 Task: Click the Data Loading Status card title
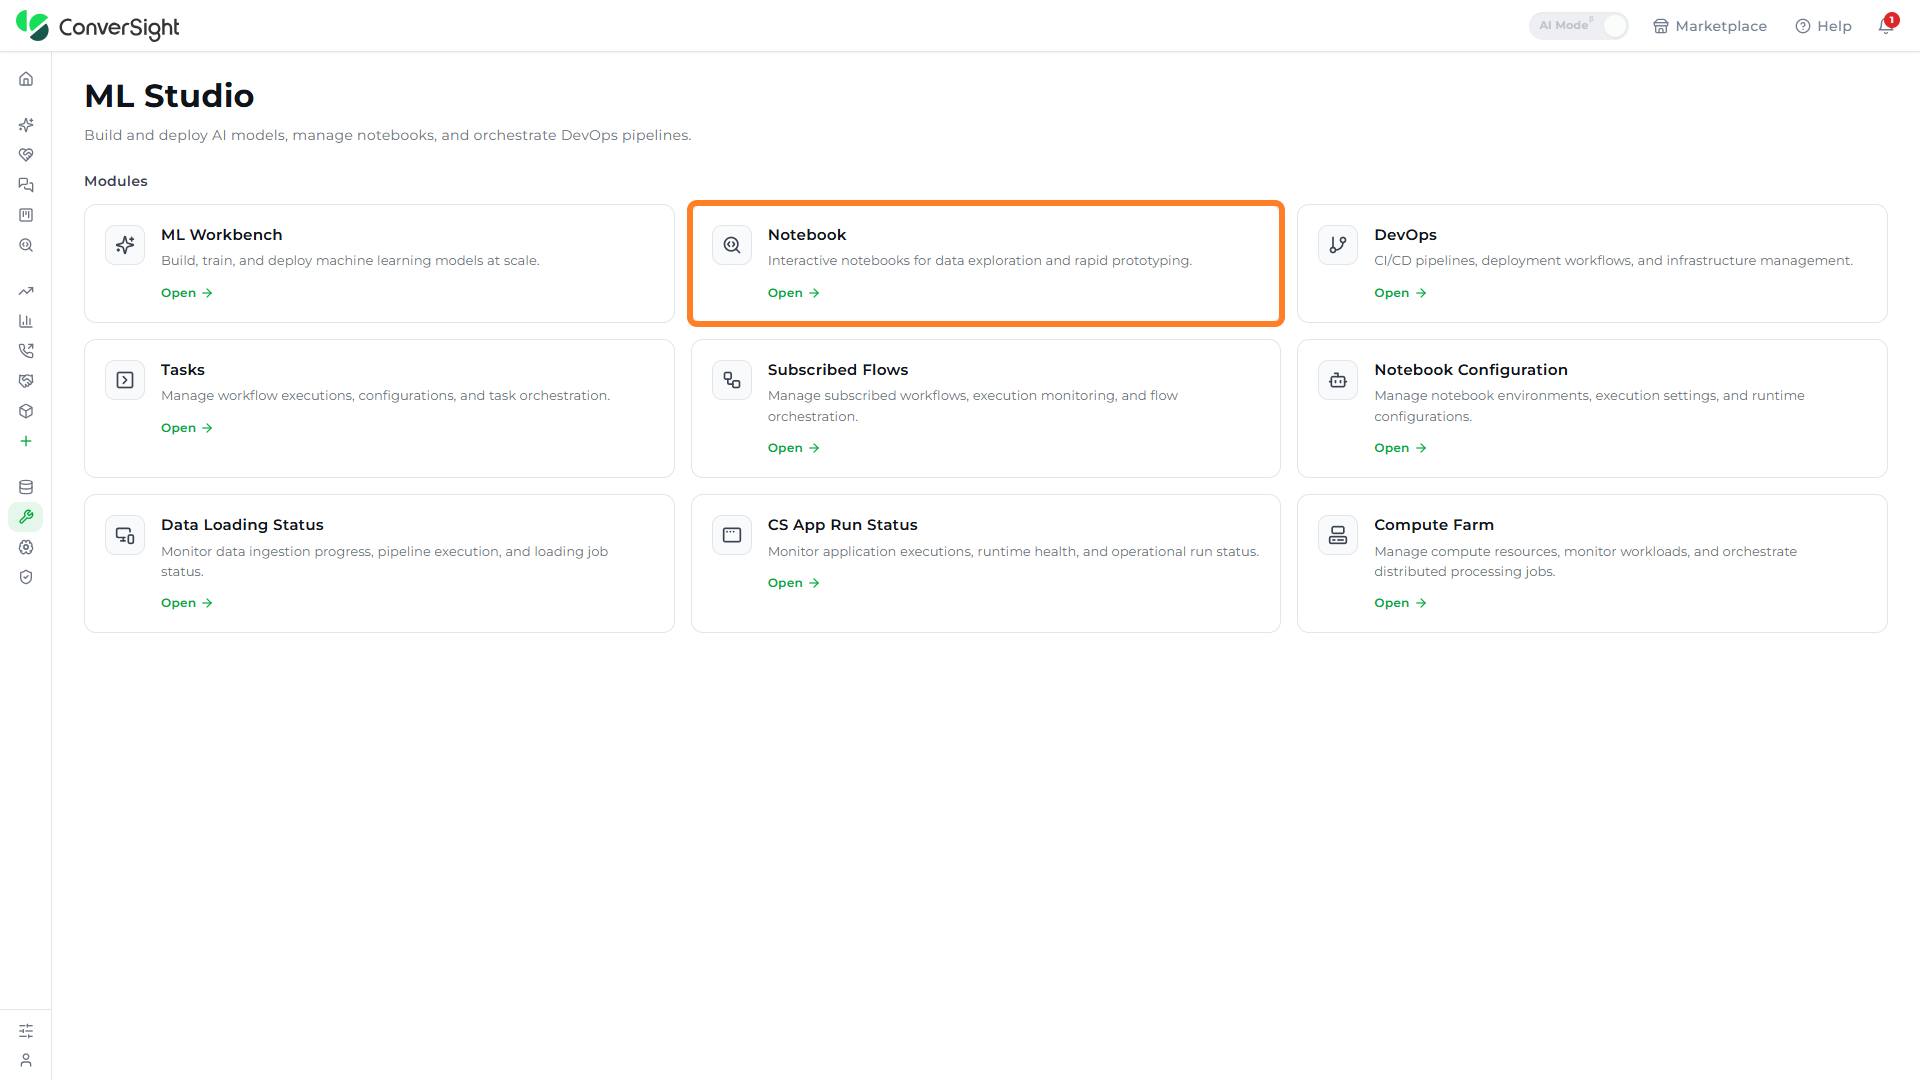point(242,525)
